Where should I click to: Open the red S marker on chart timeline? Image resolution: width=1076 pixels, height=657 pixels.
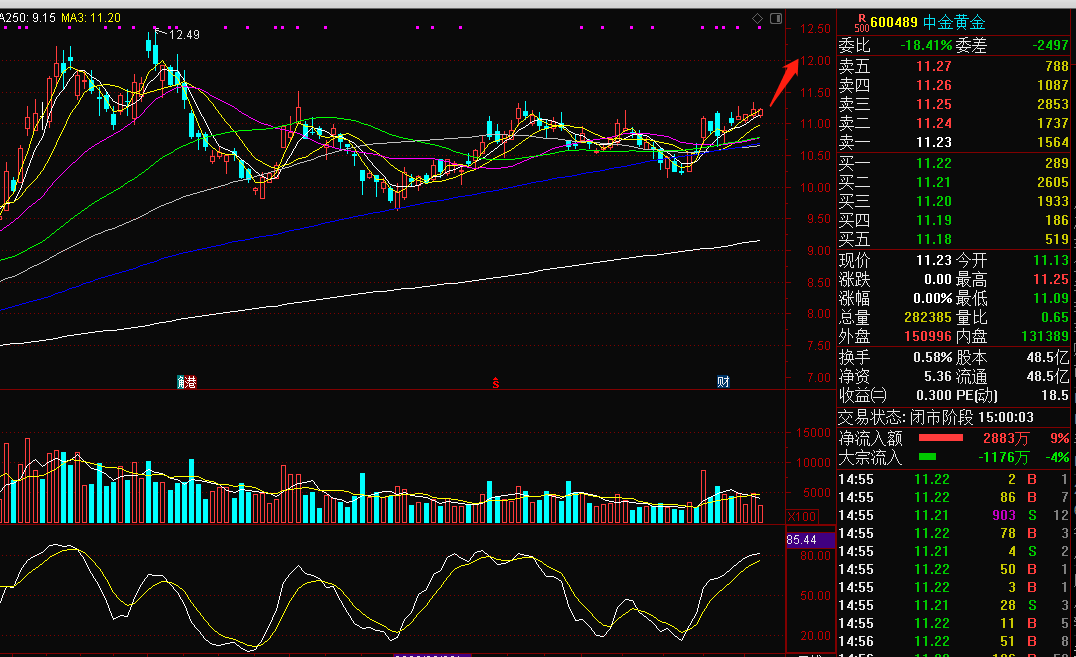495,383
